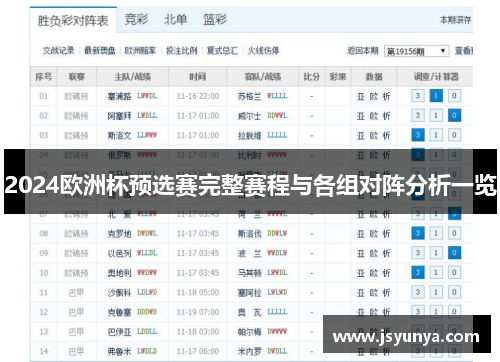Click home team 奥地利 in row 10
The width and height of the screenshot is (500, 362).
coord(119,273)
